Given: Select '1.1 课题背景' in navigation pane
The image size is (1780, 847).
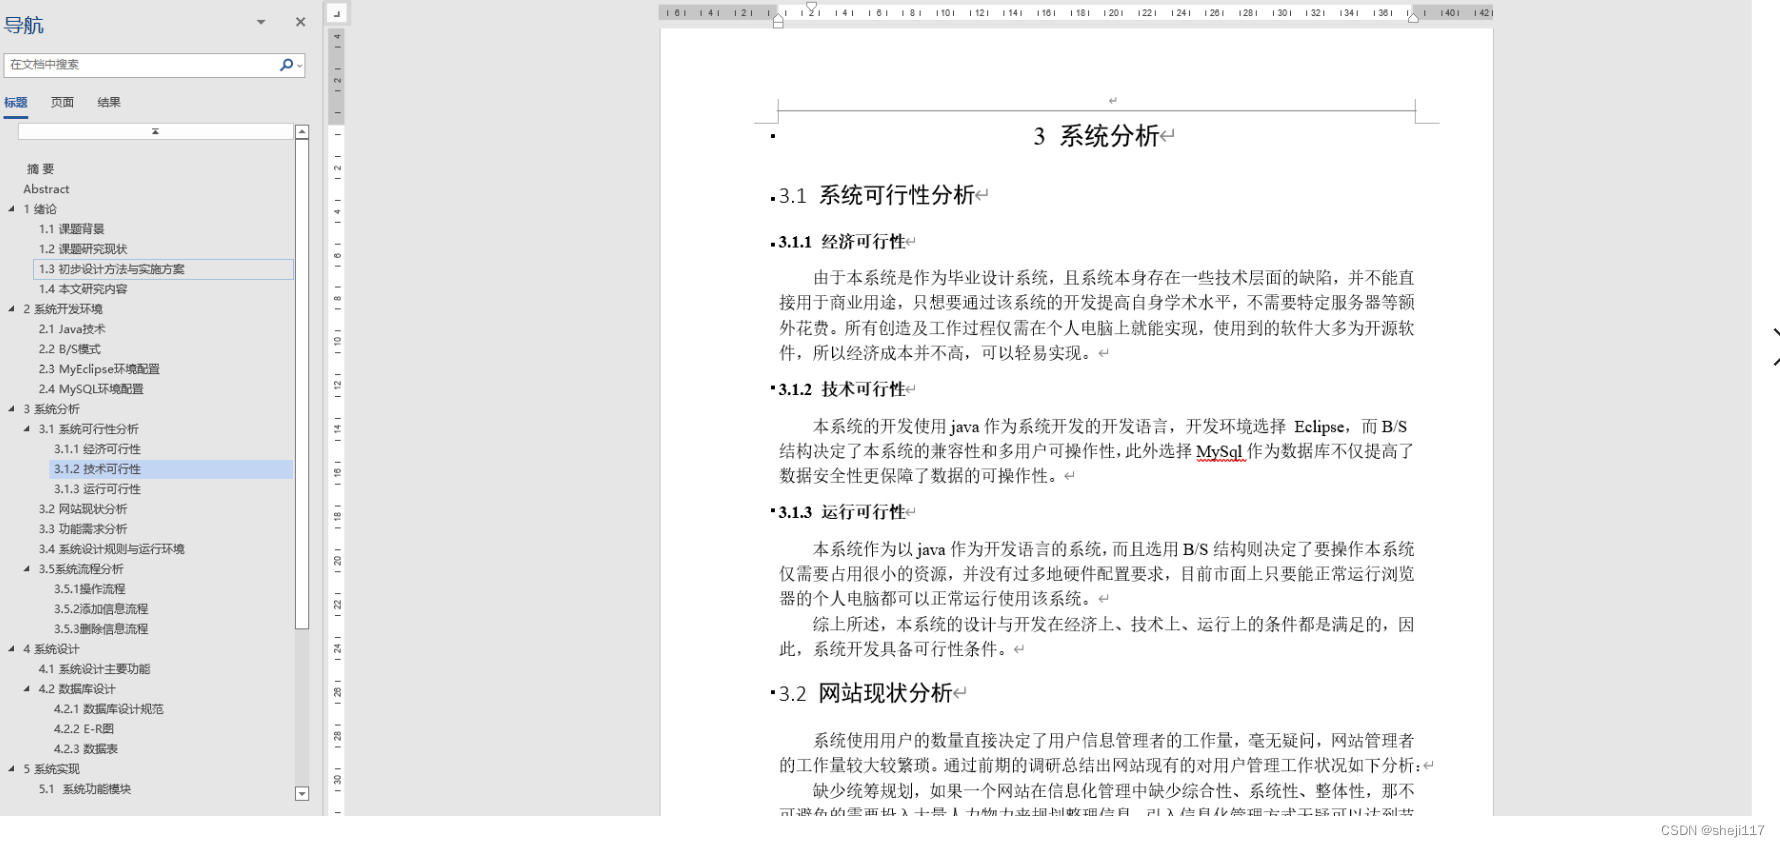Looking at the screenshot, I should click(71, 229).
